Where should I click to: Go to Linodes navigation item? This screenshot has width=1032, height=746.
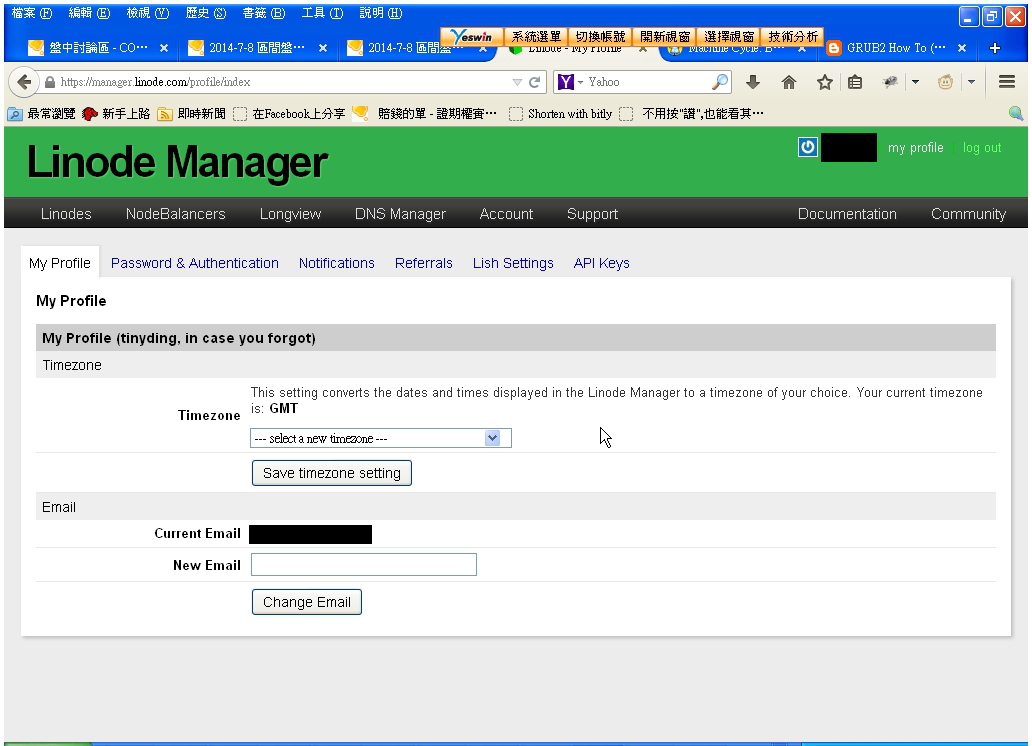coord(66,214)
